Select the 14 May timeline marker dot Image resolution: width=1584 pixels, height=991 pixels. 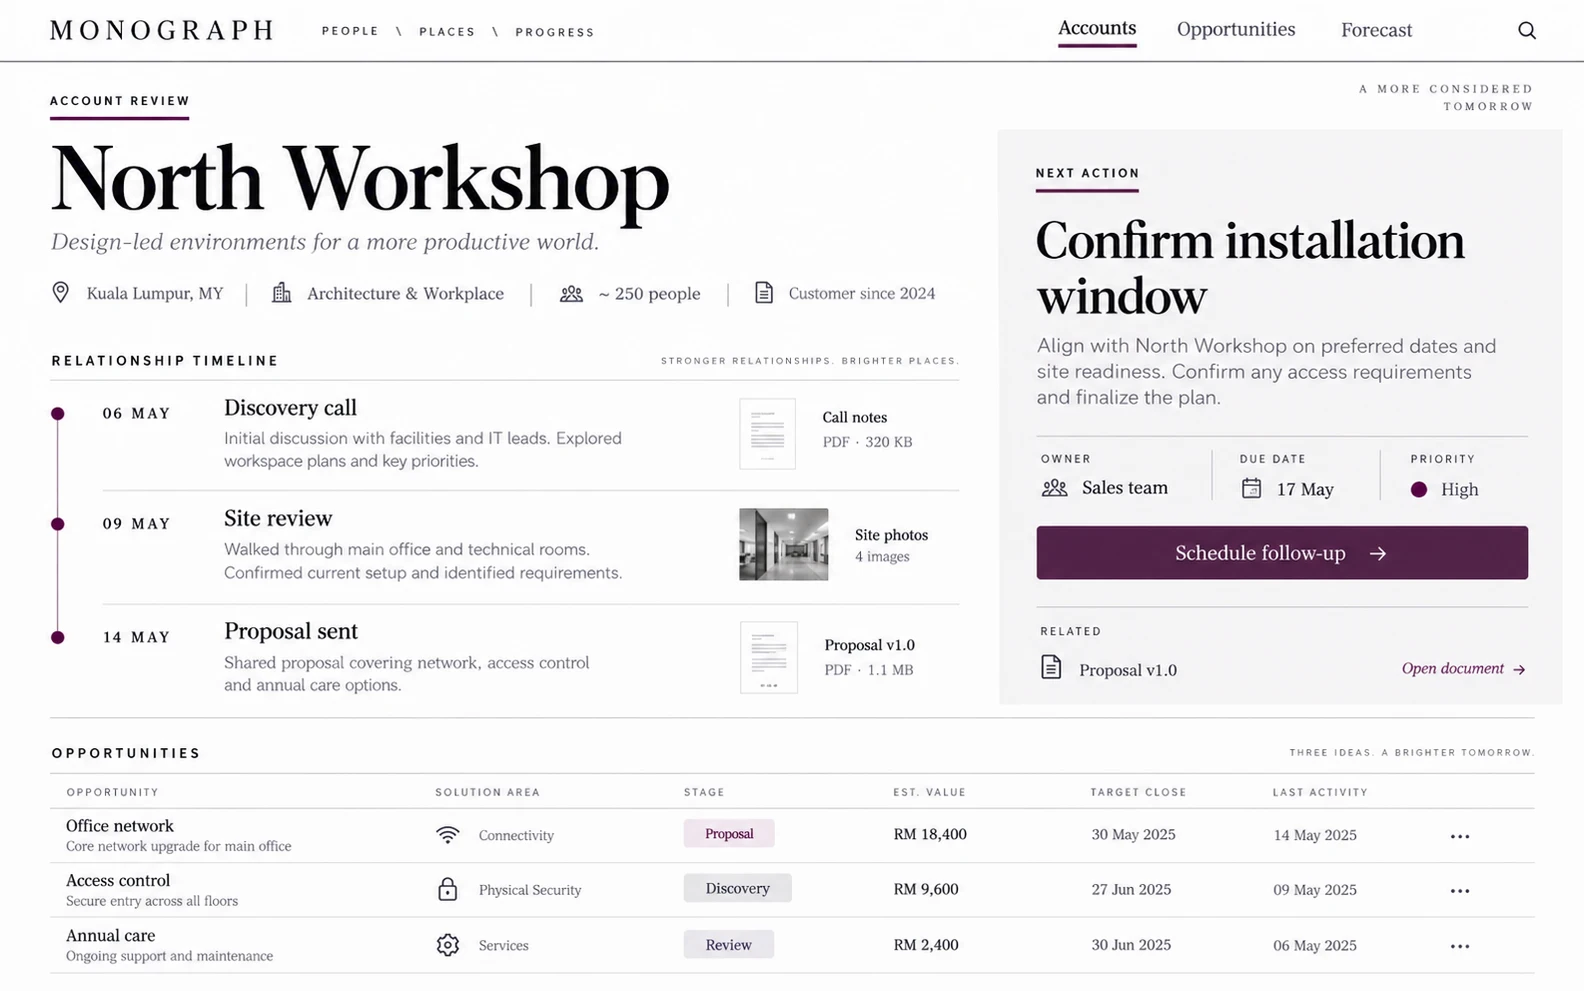(x=58, y=637)
